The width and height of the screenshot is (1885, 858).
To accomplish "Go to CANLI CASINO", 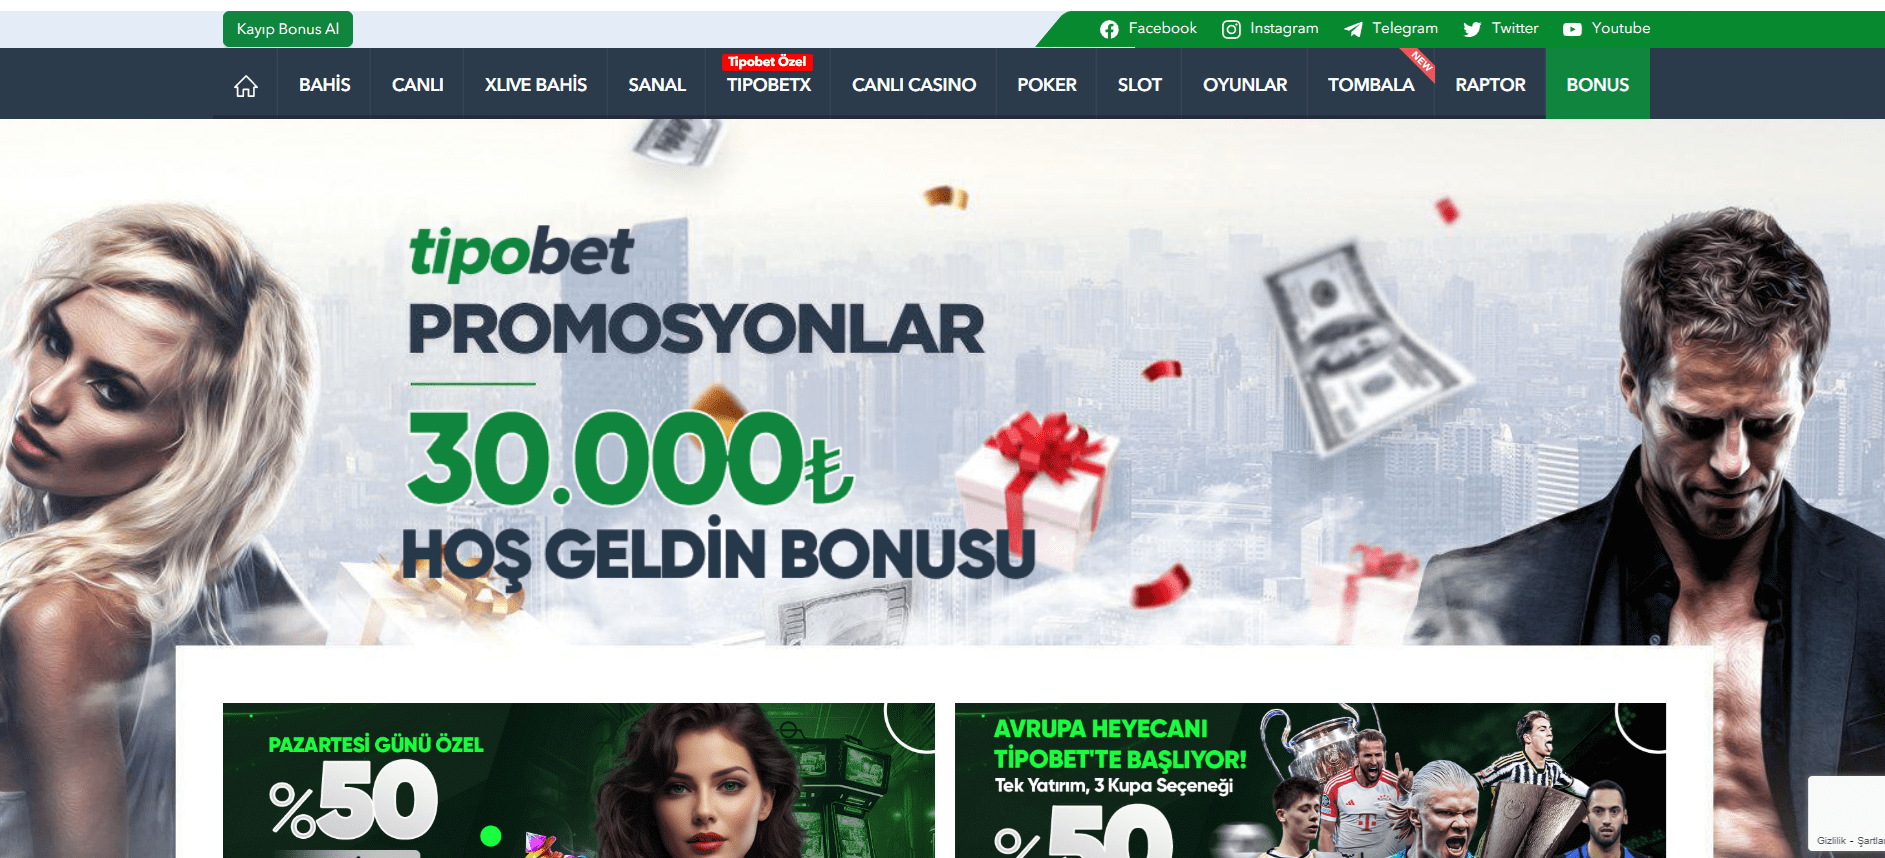I will click(x=913, y=85).
